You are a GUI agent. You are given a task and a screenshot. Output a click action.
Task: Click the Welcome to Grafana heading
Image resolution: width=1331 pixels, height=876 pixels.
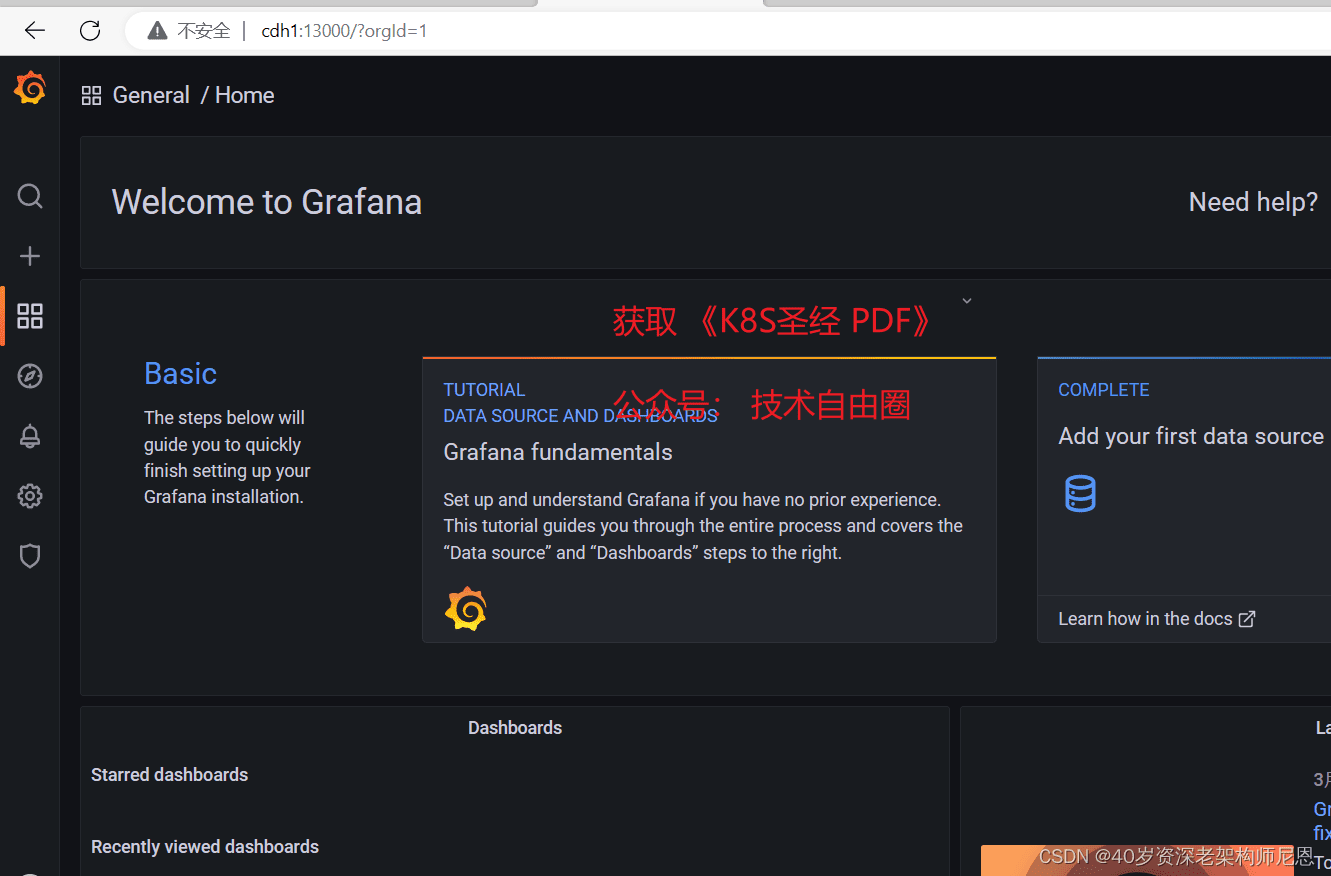pos(267,202)
